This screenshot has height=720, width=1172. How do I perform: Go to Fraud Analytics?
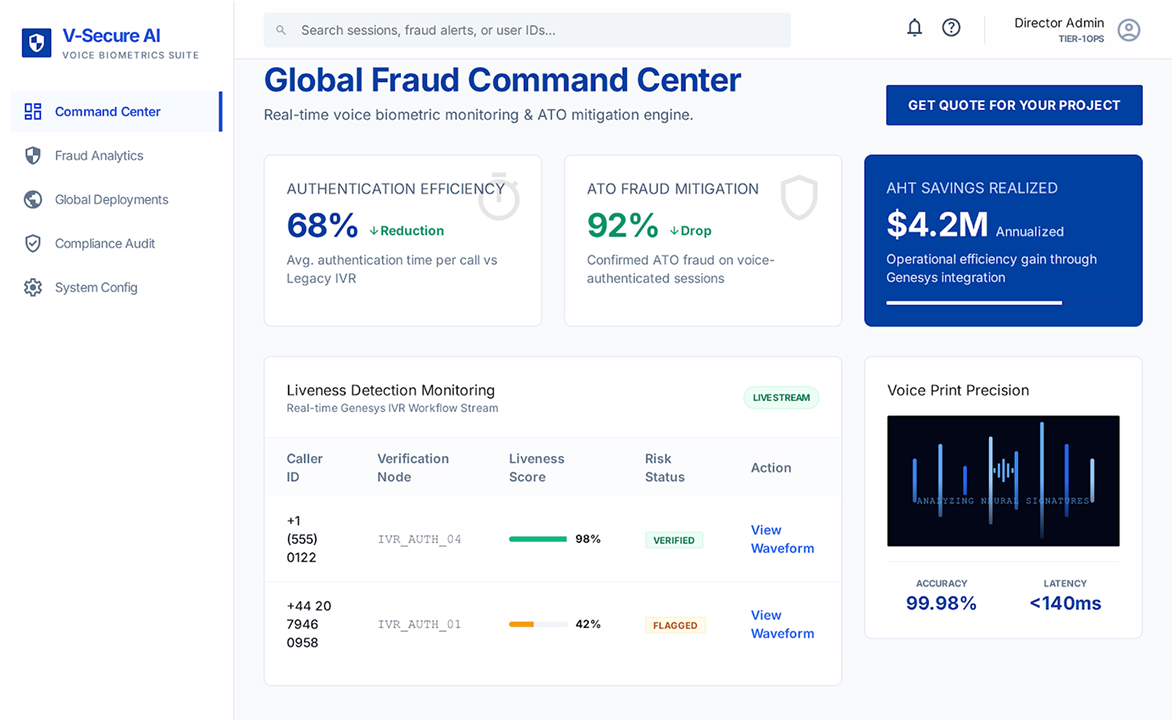pos(117,156)
